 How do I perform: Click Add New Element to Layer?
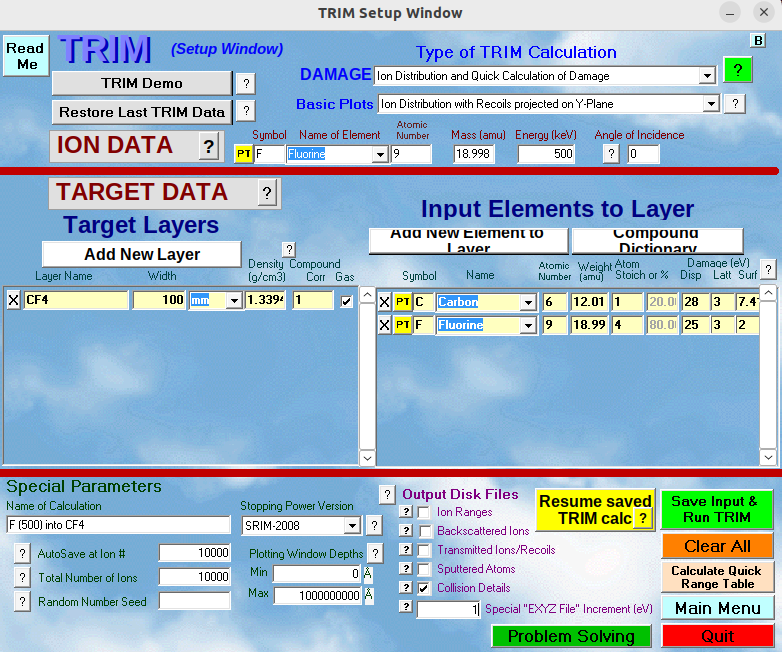click(468, 241)
